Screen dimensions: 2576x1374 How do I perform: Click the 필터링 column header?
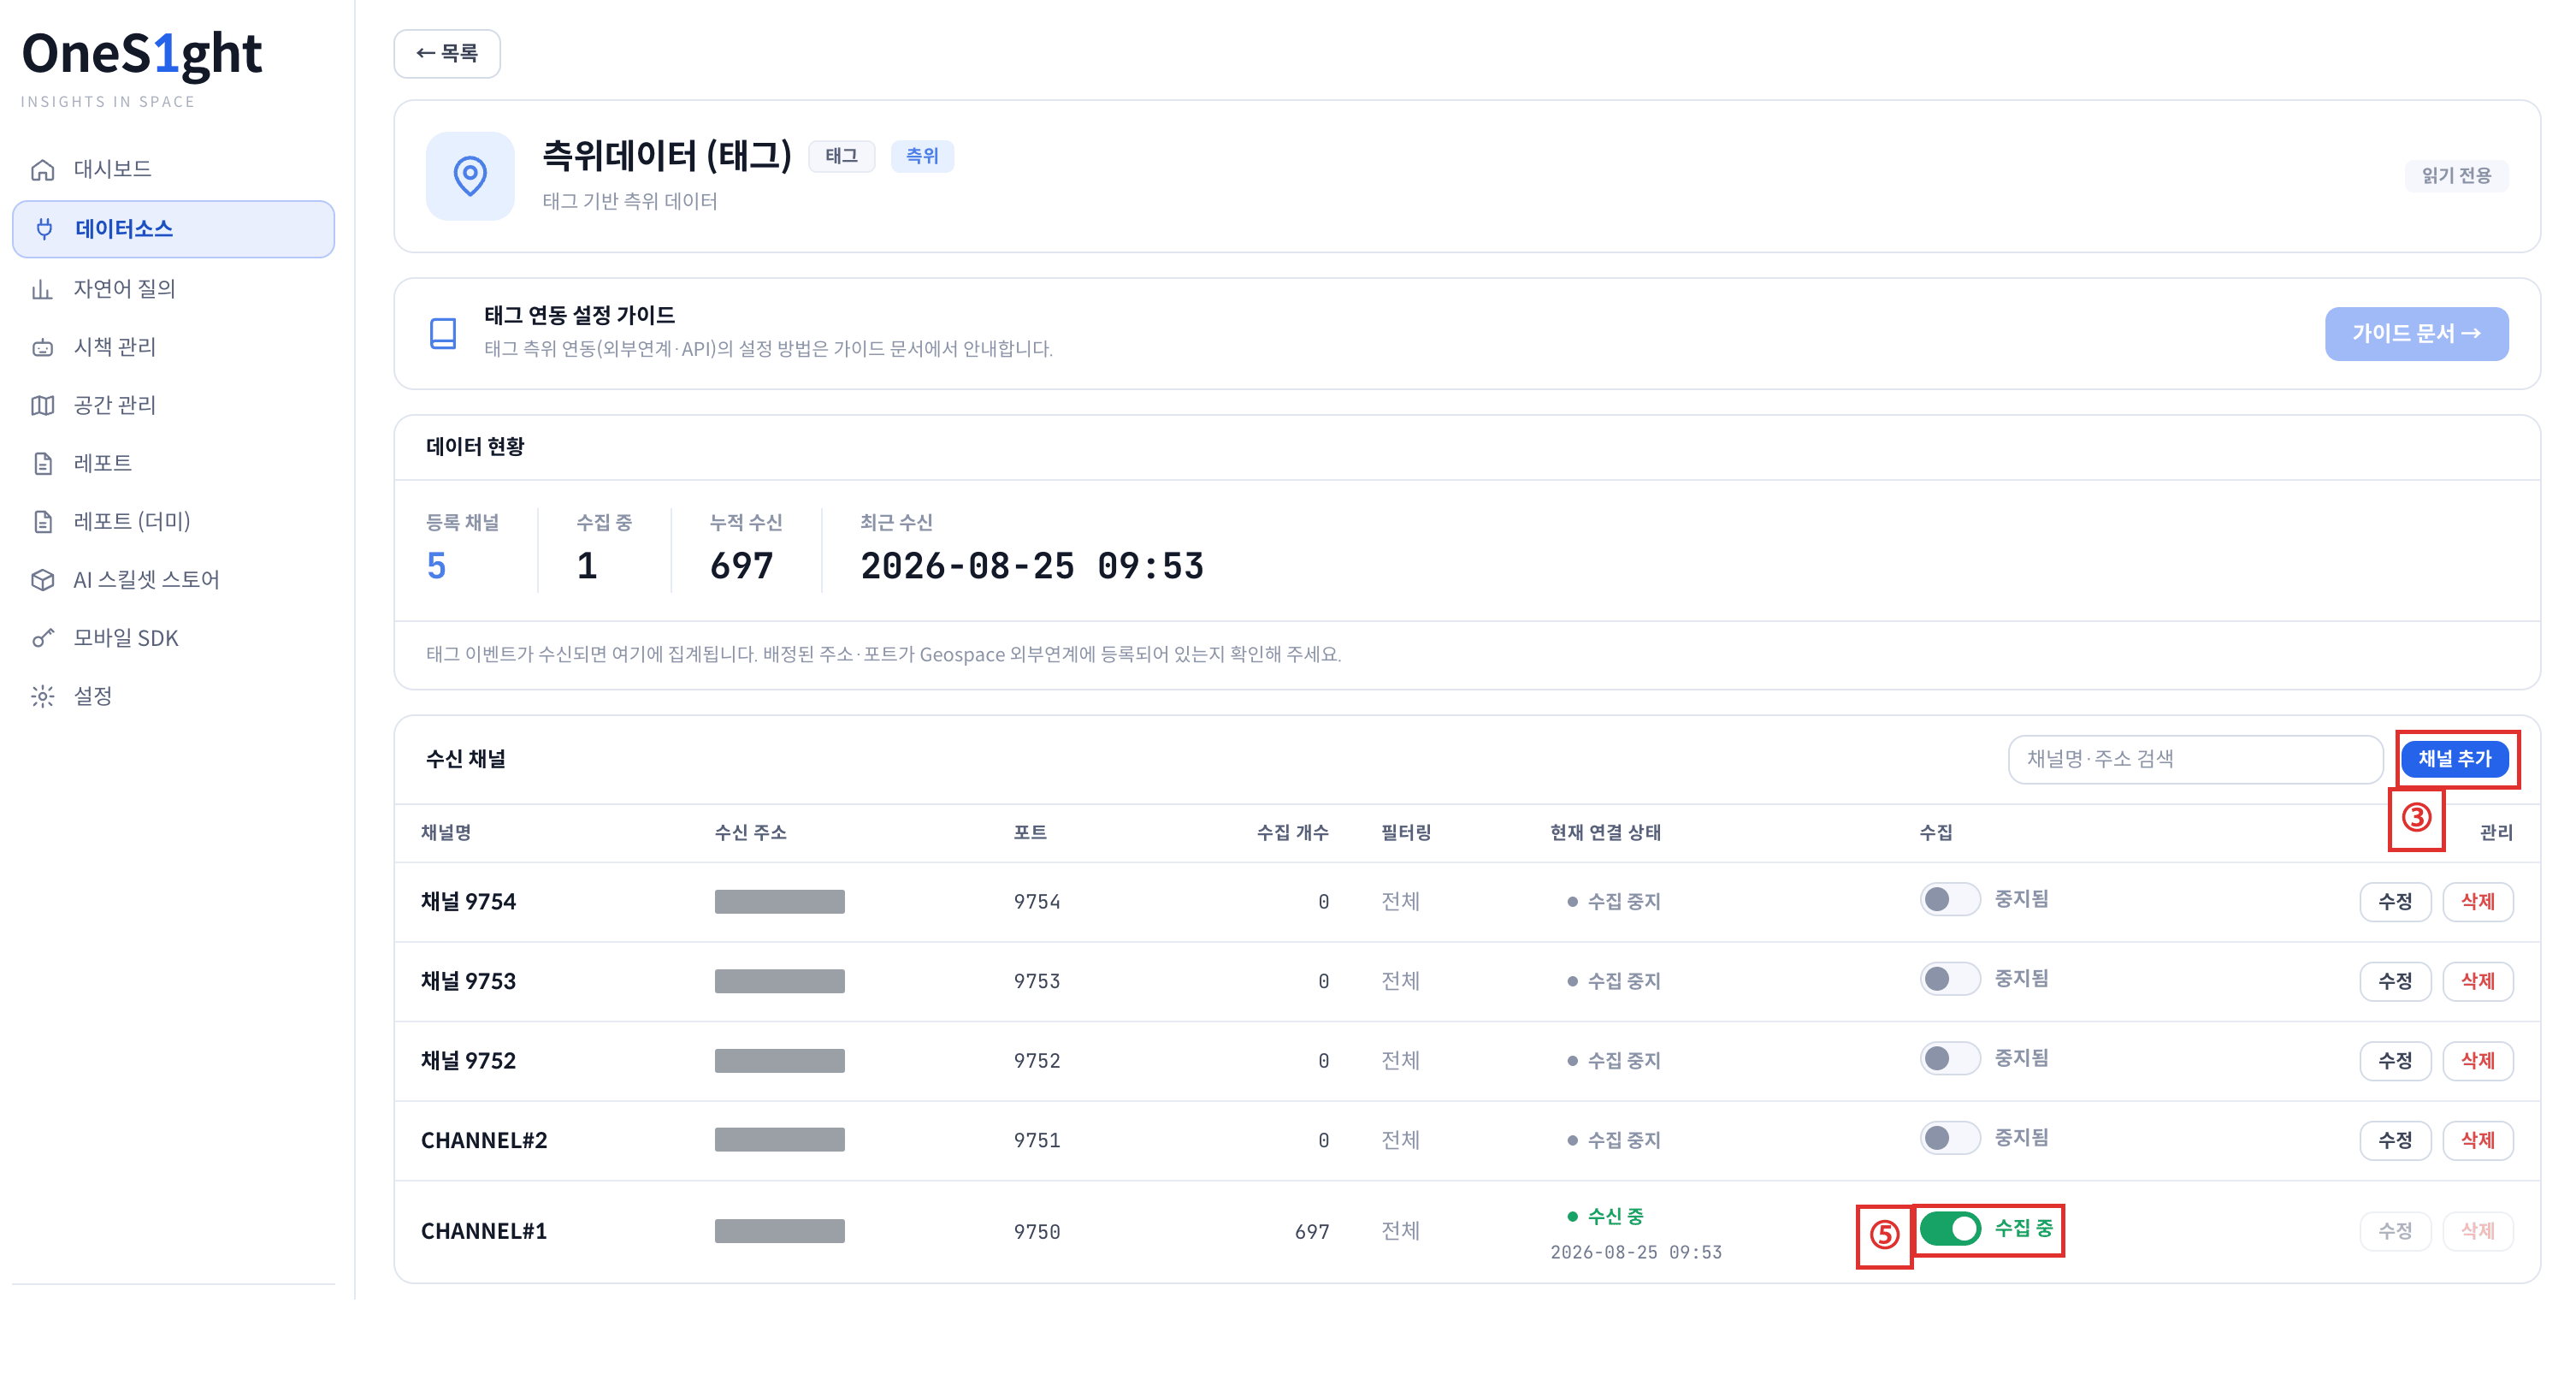coord(1406,832)
